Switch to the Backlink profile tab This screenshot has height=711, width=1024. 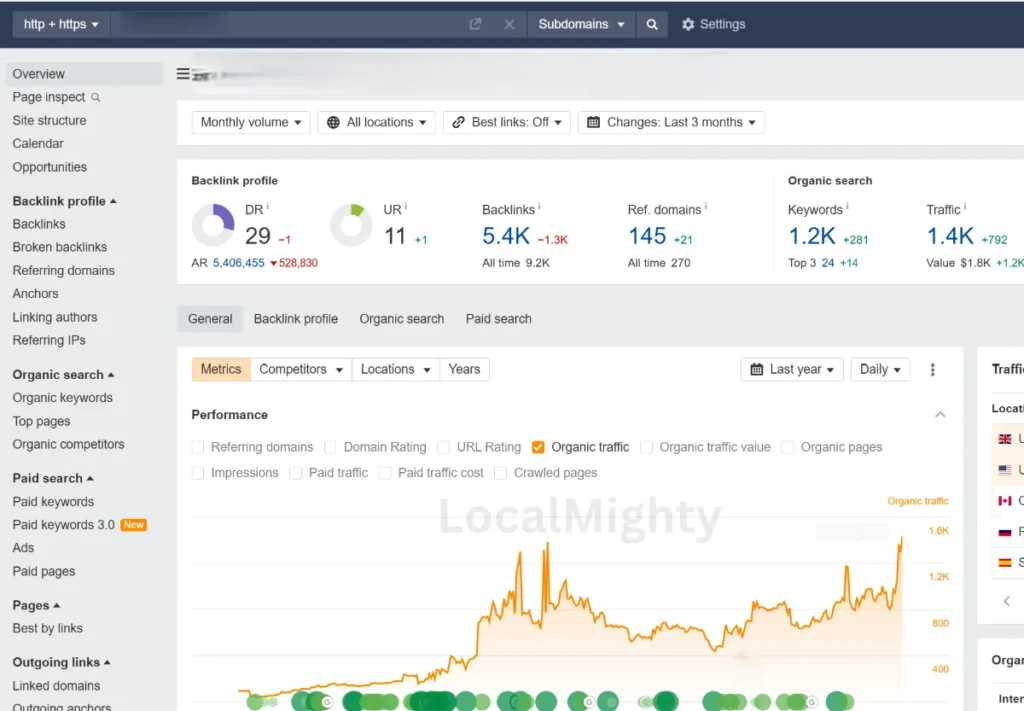pos(296,319)
